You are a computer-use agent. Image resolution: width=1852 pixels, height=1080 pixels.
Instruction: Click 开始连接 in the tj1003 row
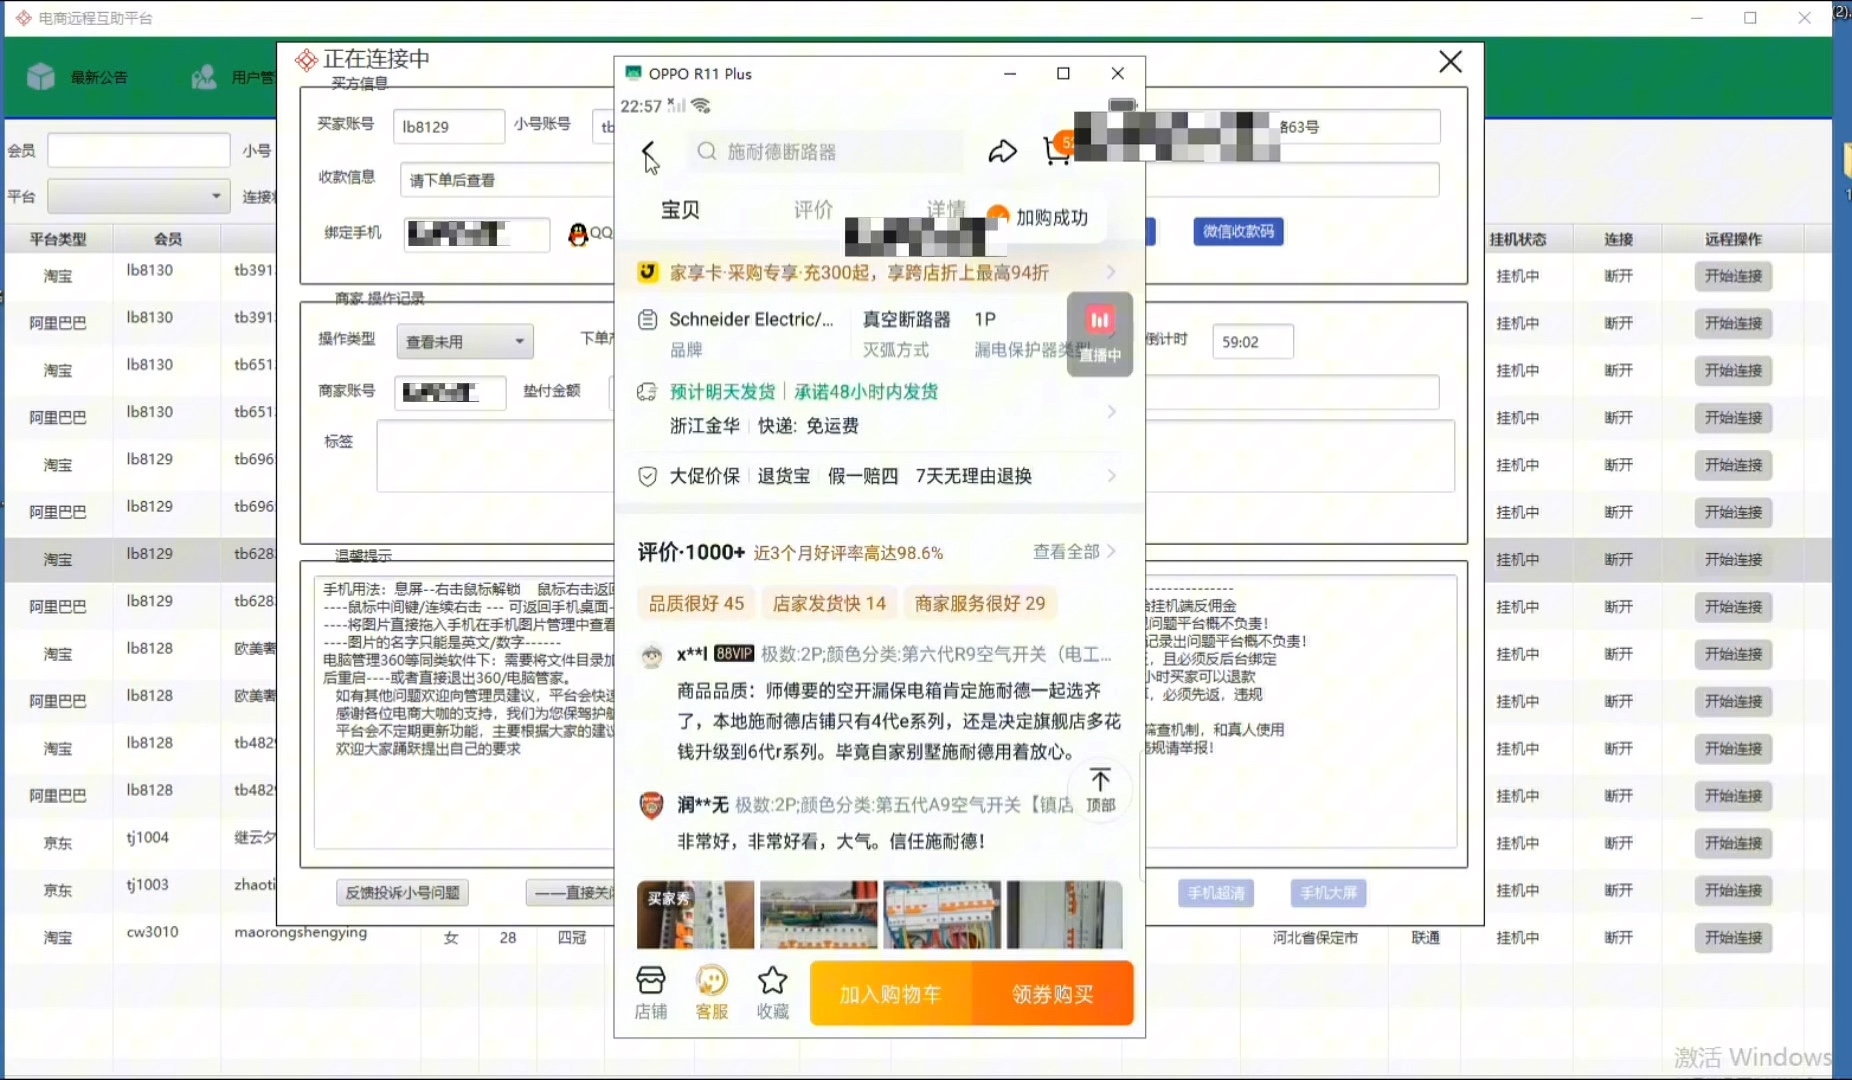(1733, 890)
